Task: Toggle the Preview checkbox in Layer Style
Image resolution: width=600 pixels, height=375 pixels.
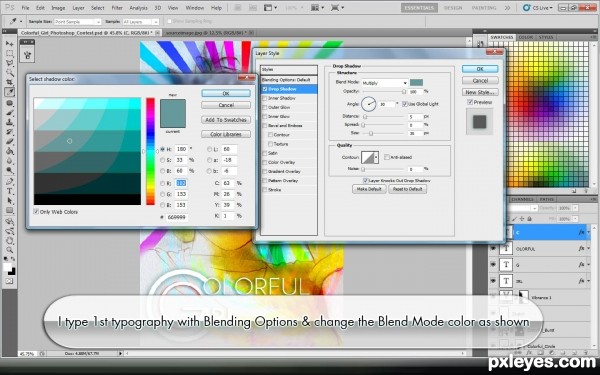Action: 470,102
